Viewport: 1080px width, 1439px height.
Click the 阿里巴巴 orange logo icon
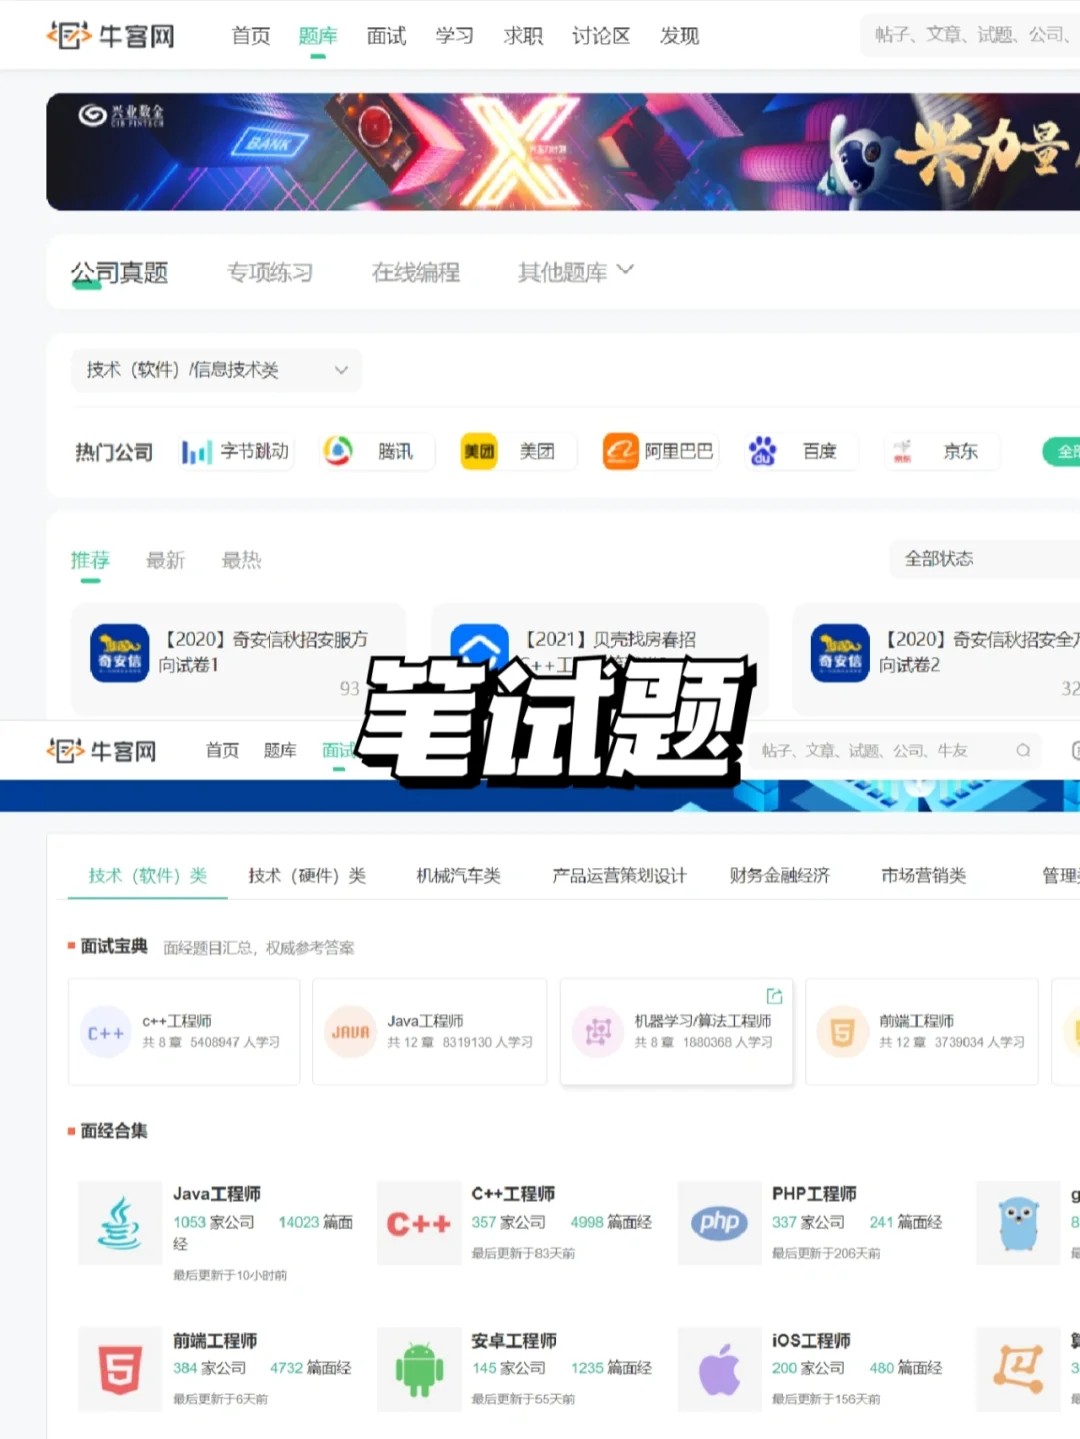pos(621,452)
